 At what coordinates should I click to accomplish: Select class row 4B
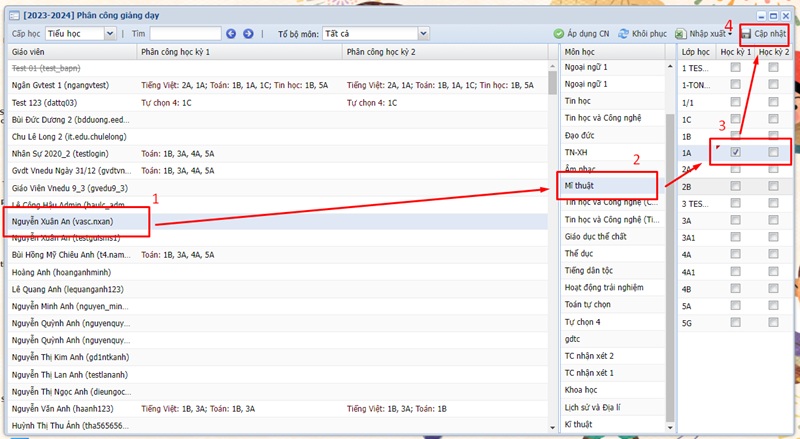click(x=735, y=289)
